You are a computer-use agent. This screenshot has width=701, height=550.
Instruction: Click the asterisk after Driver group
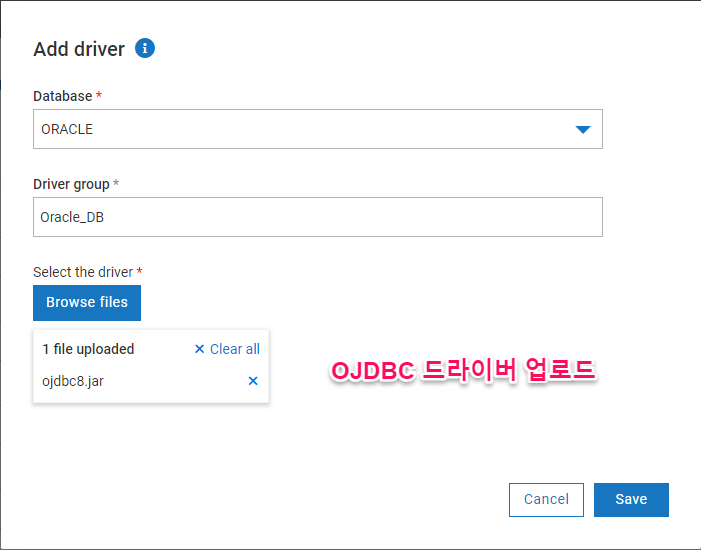click(116, 183)
